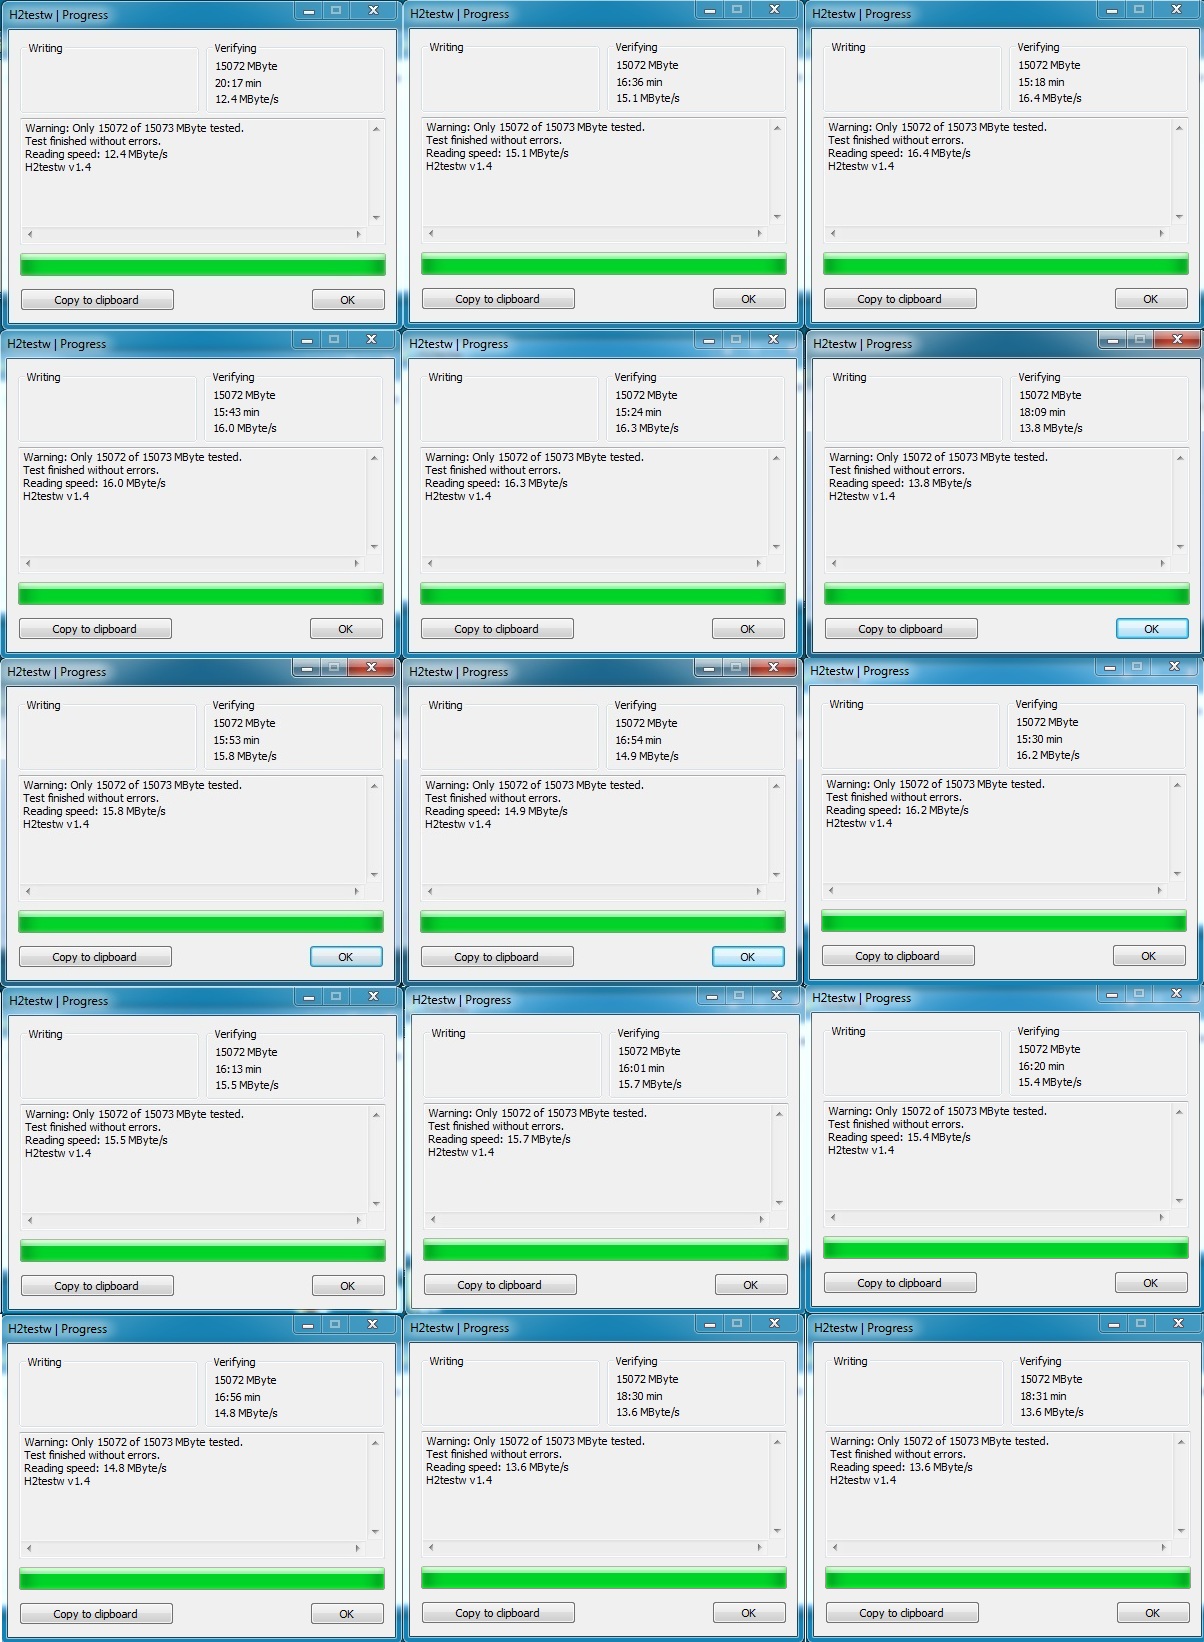The width and height of the screenshot is (1204, 1642).
Task: Copy to clipboard in the 12.4 MByte/s window
Action: point(97,300)
